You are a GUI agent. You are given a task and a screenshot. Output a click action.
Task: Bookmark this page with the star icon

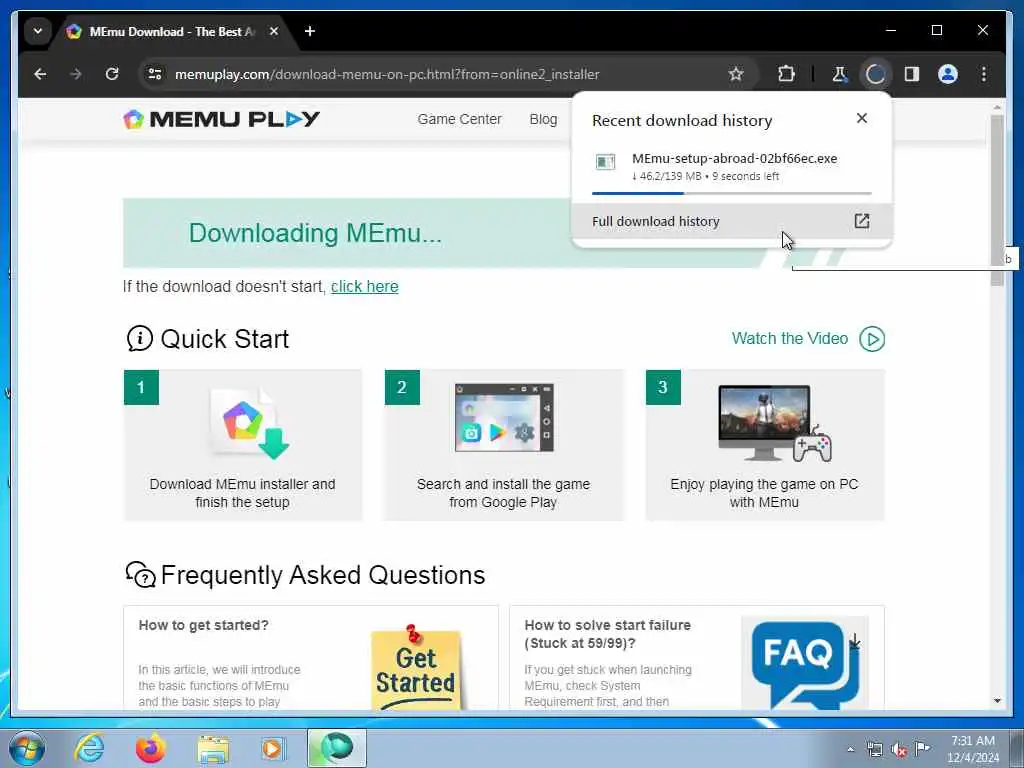click(736, 74)
